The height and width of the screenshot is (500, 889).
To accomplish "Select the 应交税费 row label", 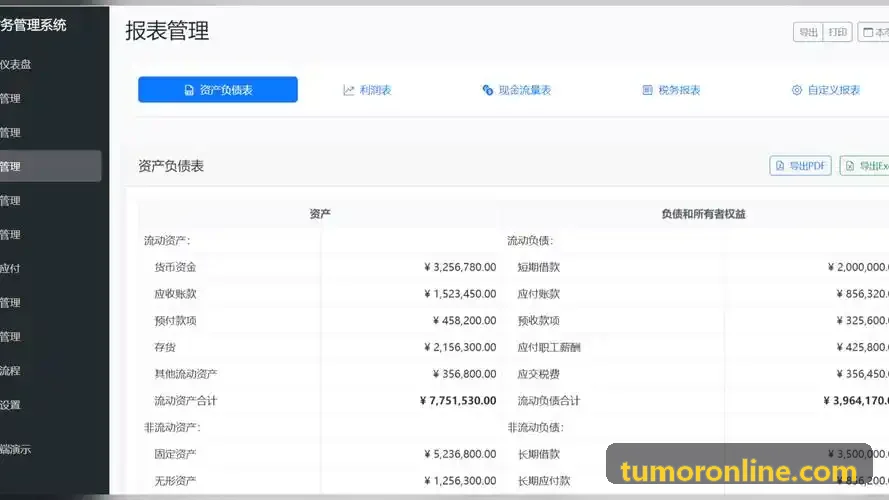I will (539, 374).
